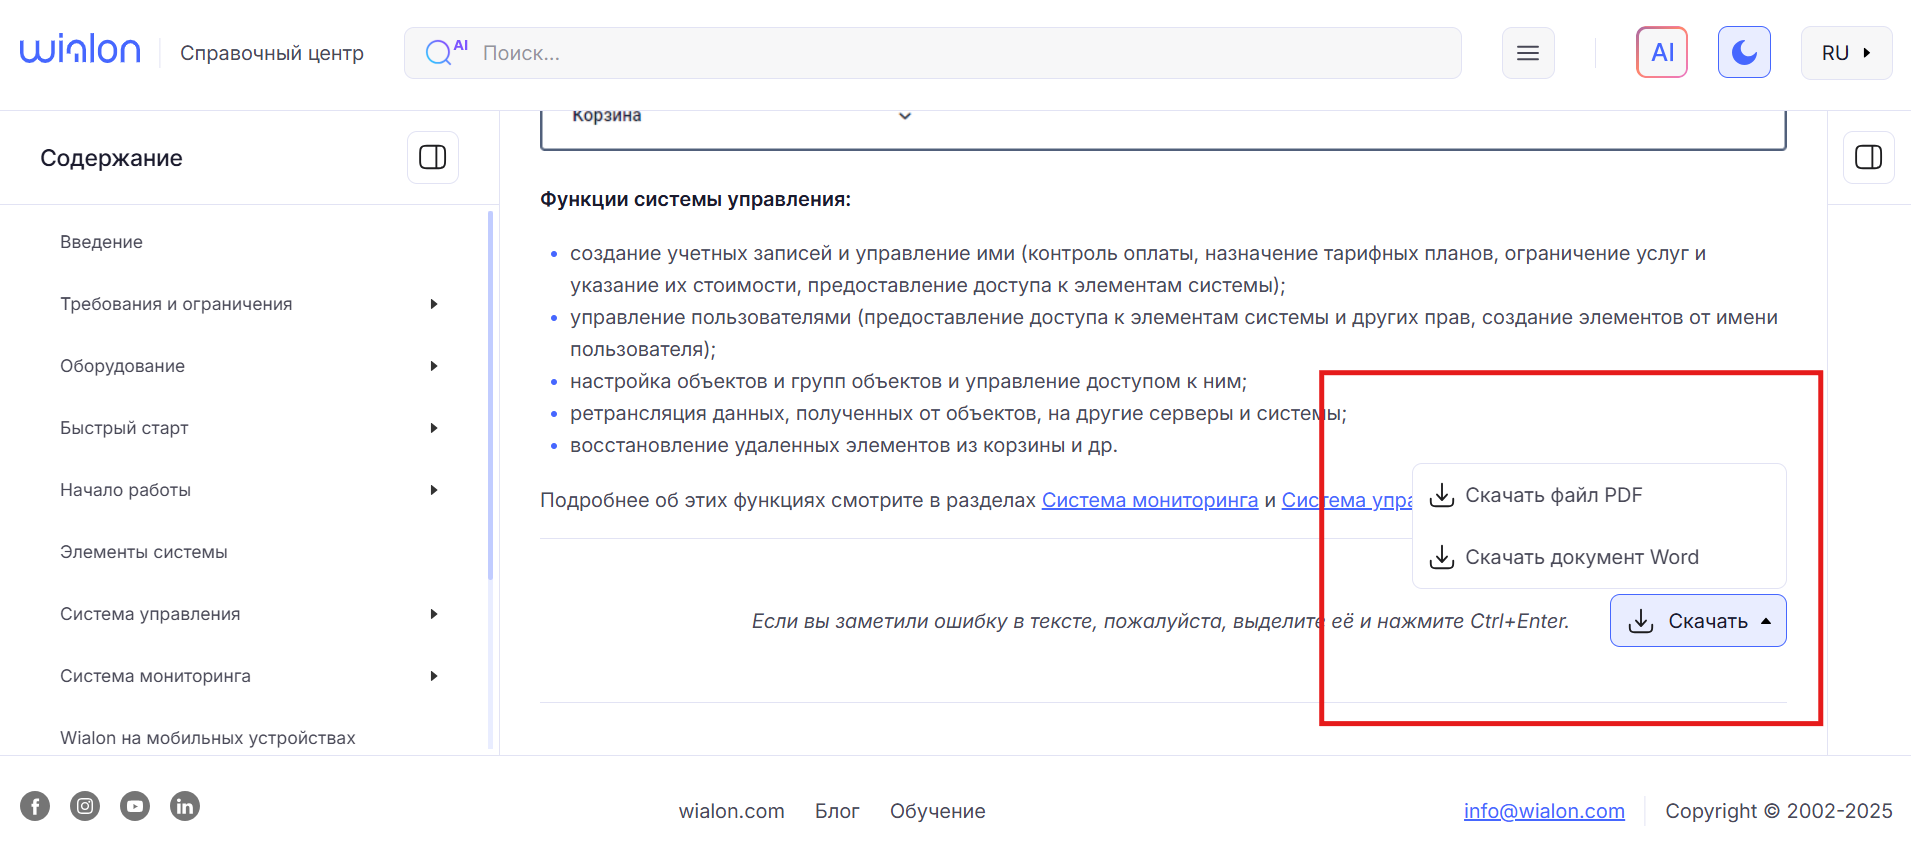Expand Начало работы arrow
The height and width of the screenshot is (860, 1911).
[x=434, y=490]
